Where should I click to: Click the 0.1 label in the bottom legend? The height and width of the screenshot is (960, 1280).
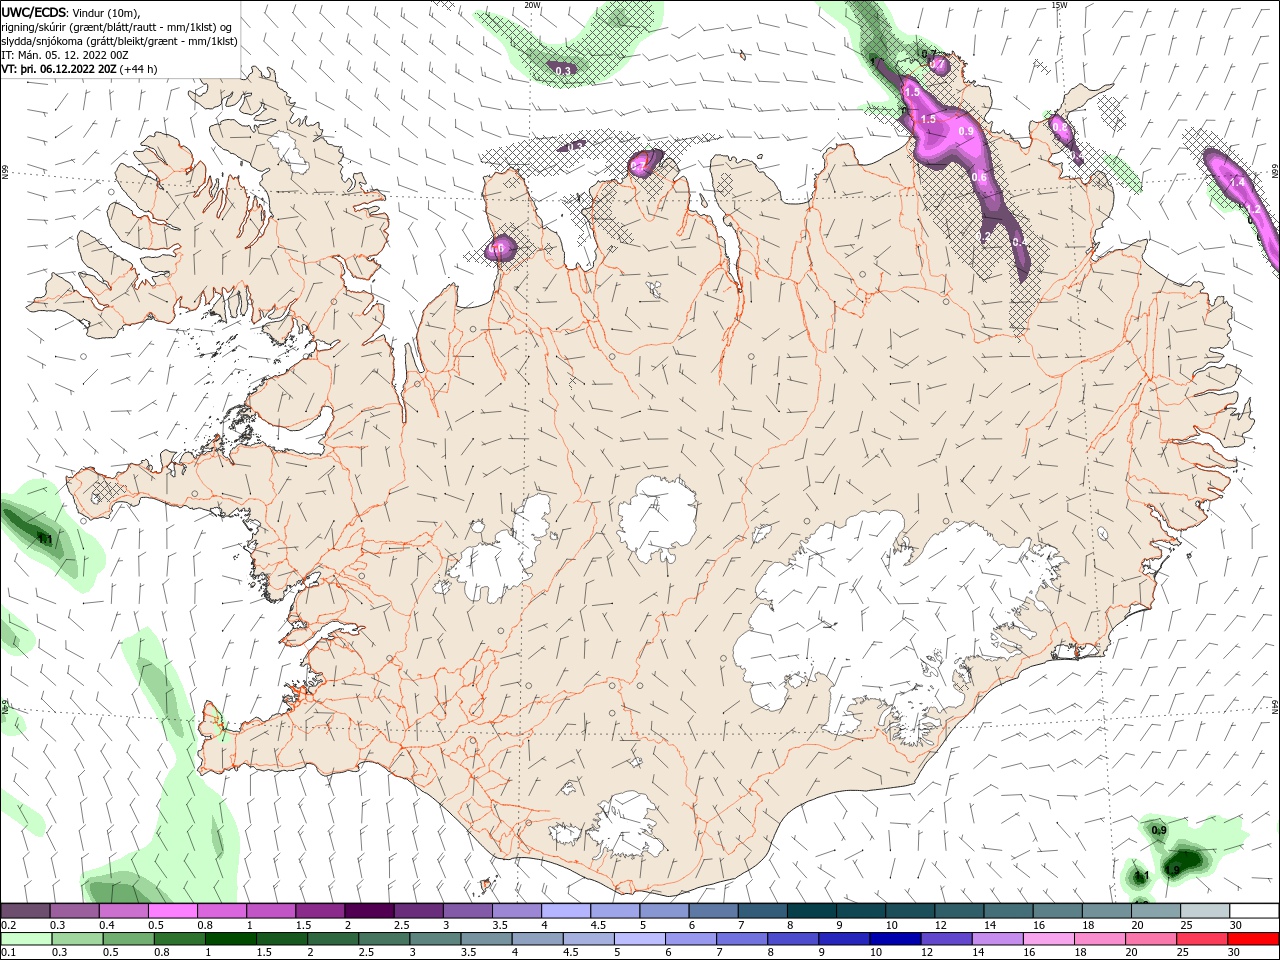point(8,953)
